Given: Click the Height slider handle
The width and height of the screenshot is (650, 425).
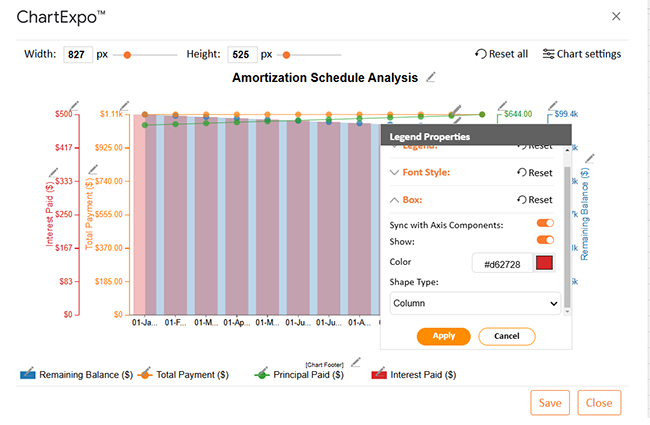Looking at the screenshot, I should pos(287,55).
